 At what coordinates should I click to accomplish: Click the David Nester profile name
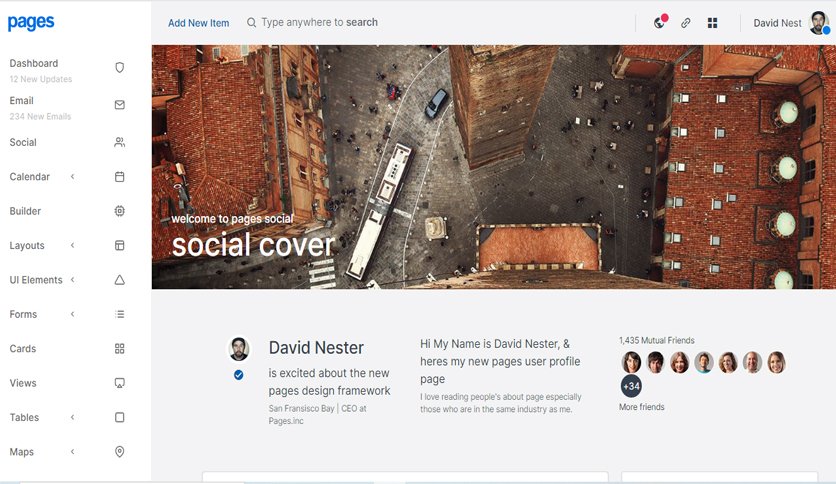tap(316, 348)
